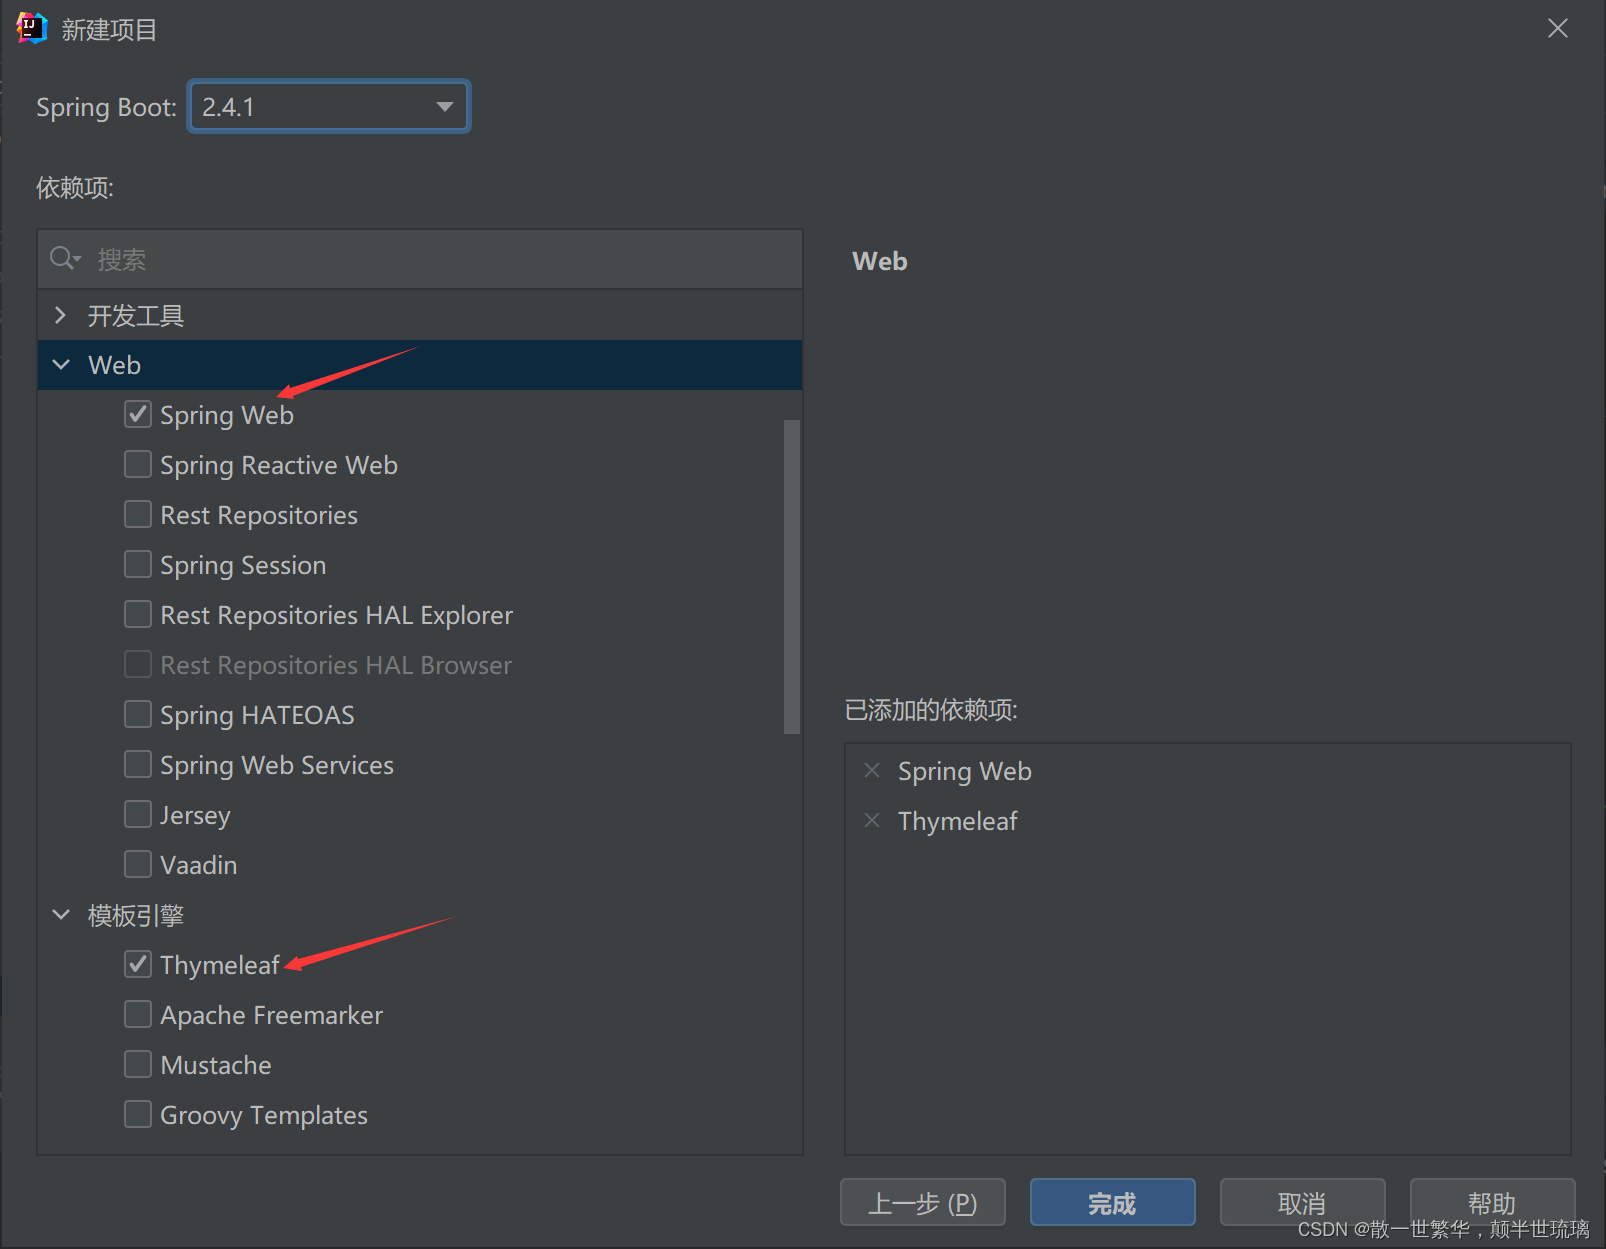
Task: Select the 模板引擎 tree row label
Action: pos(136,915)
